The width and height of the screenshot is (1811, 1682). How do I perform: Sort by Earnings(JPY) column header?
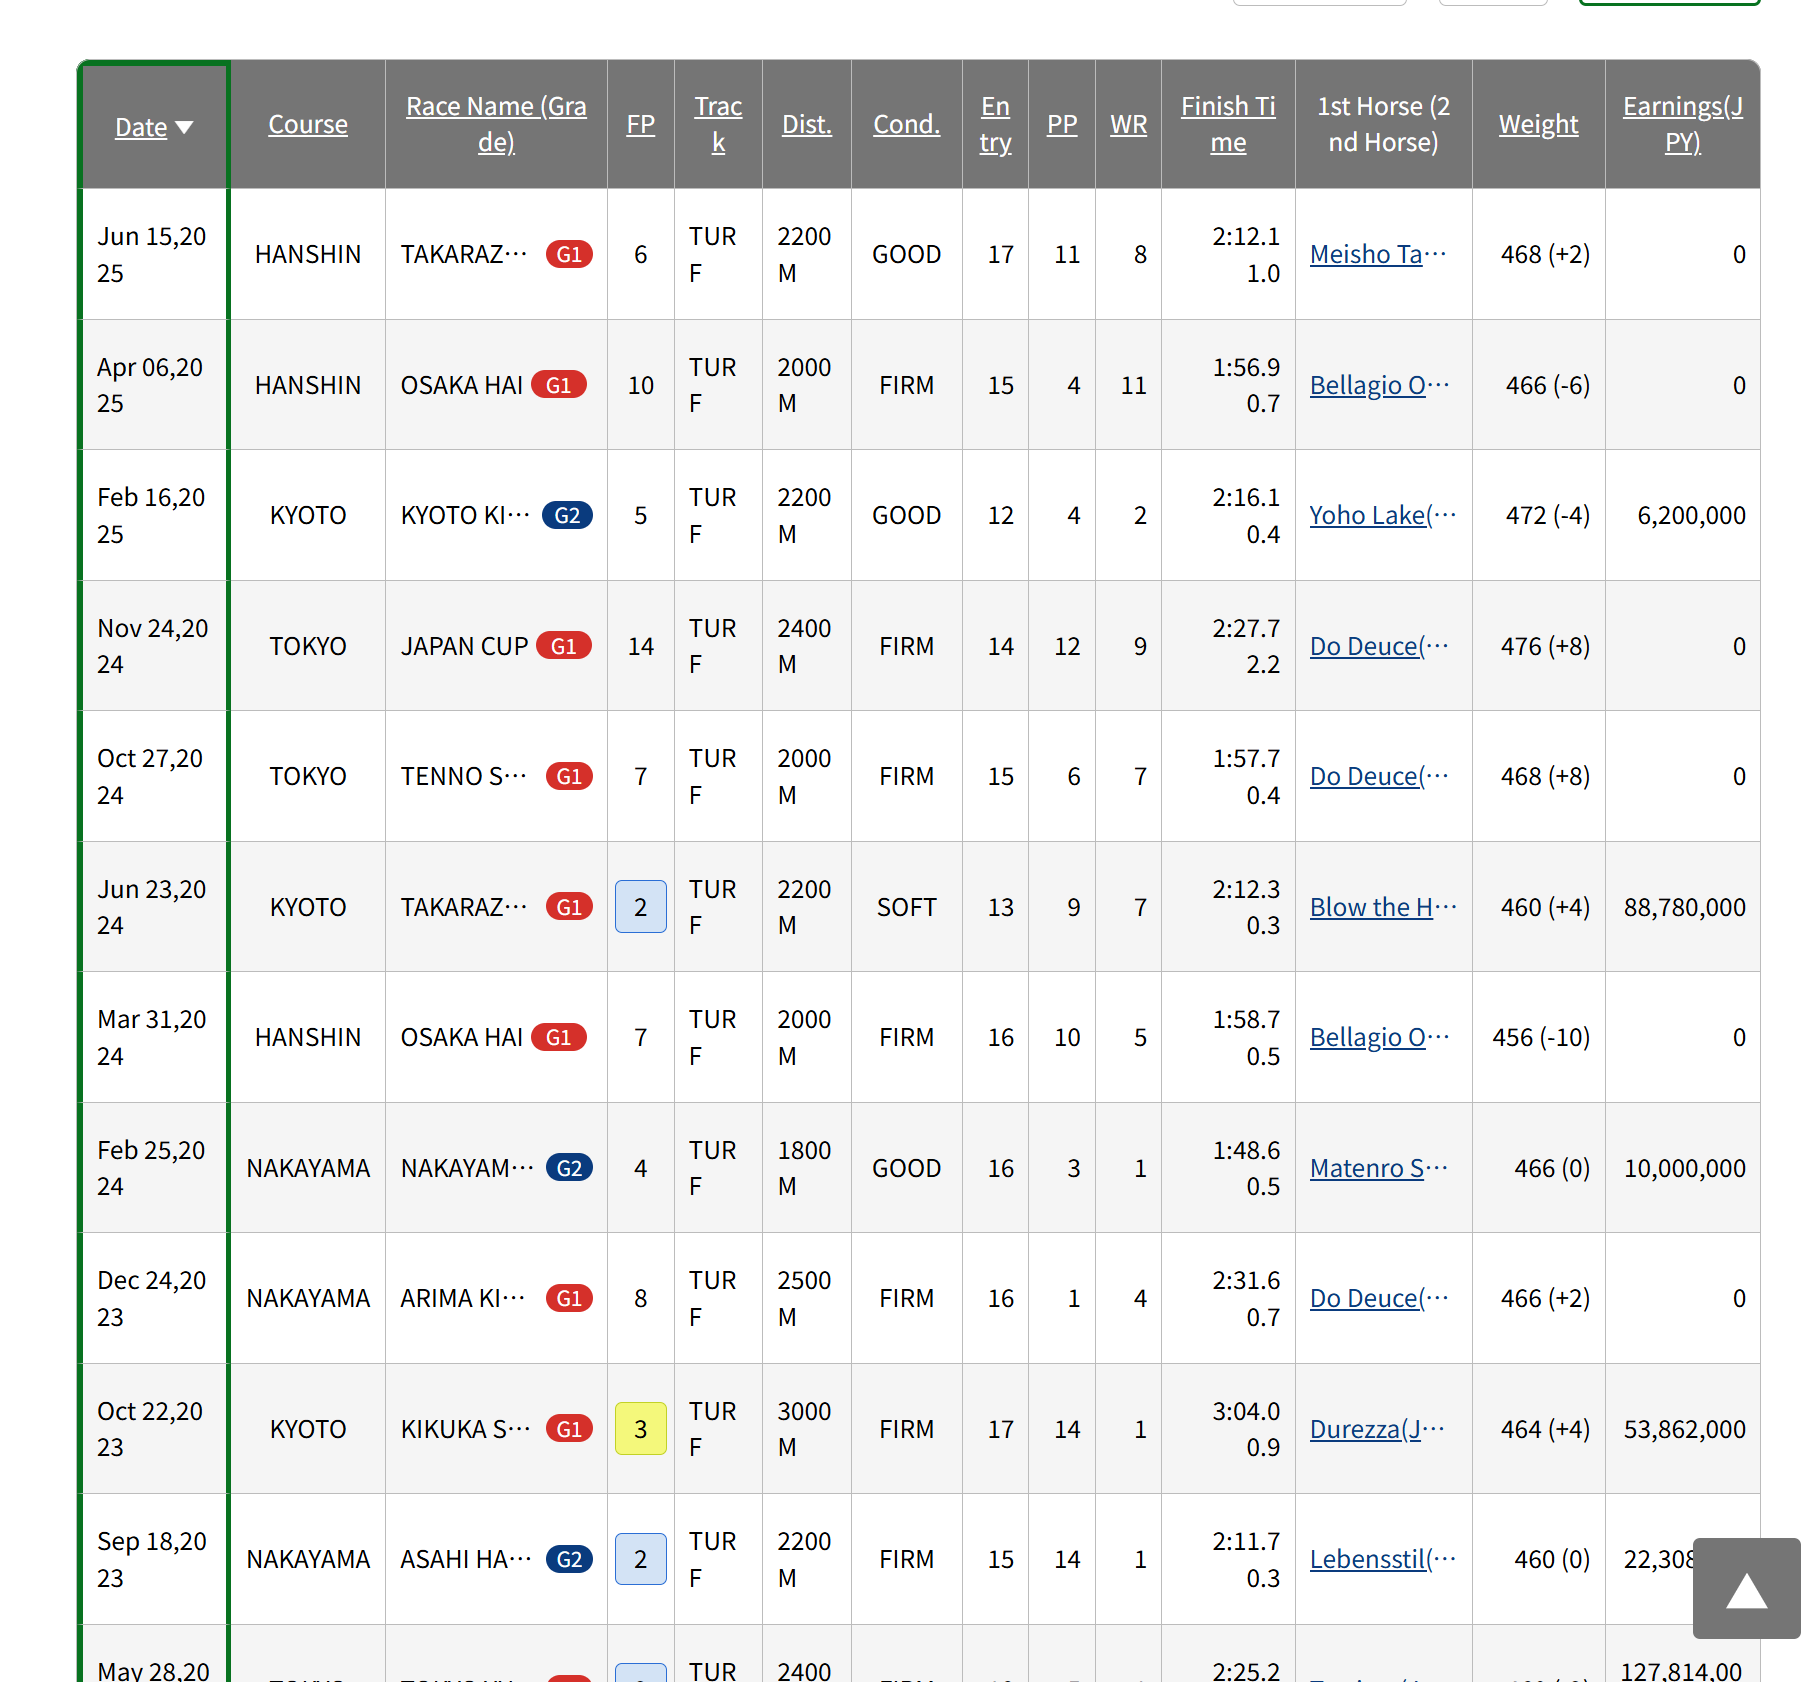click(x=1683, y=124)
